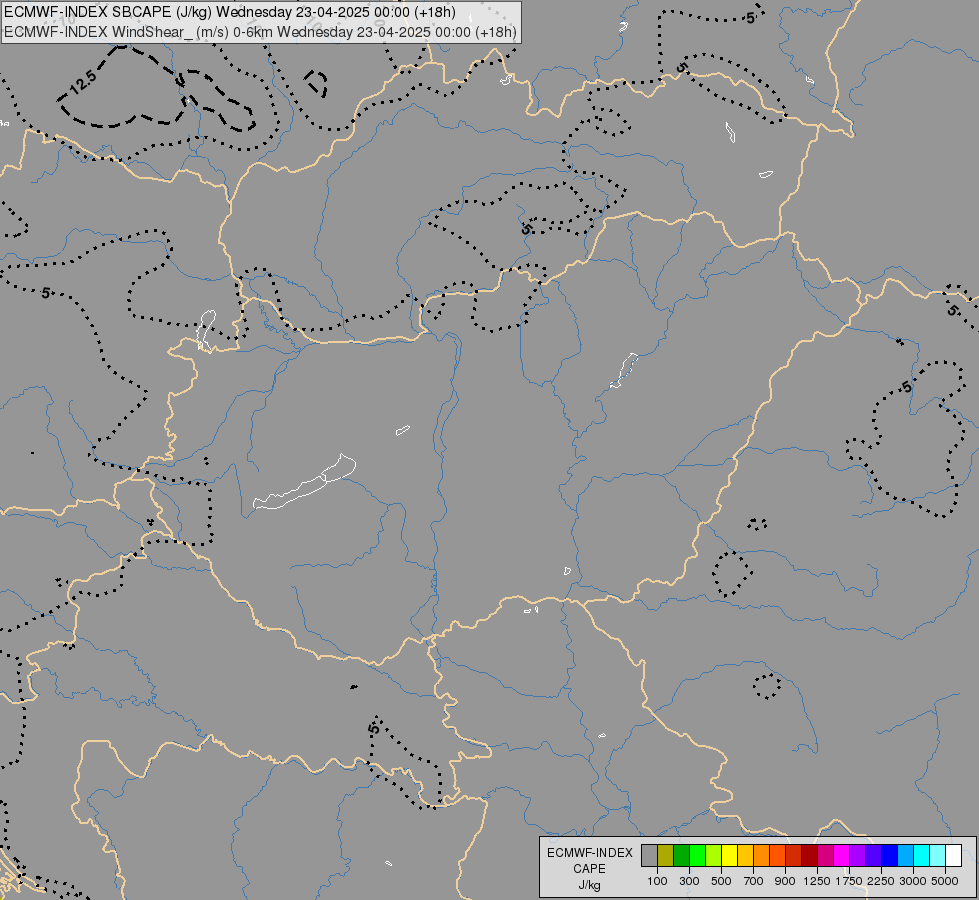Click the '500' legend tick value
979x900 pixels.
click(x=721, y=881)
